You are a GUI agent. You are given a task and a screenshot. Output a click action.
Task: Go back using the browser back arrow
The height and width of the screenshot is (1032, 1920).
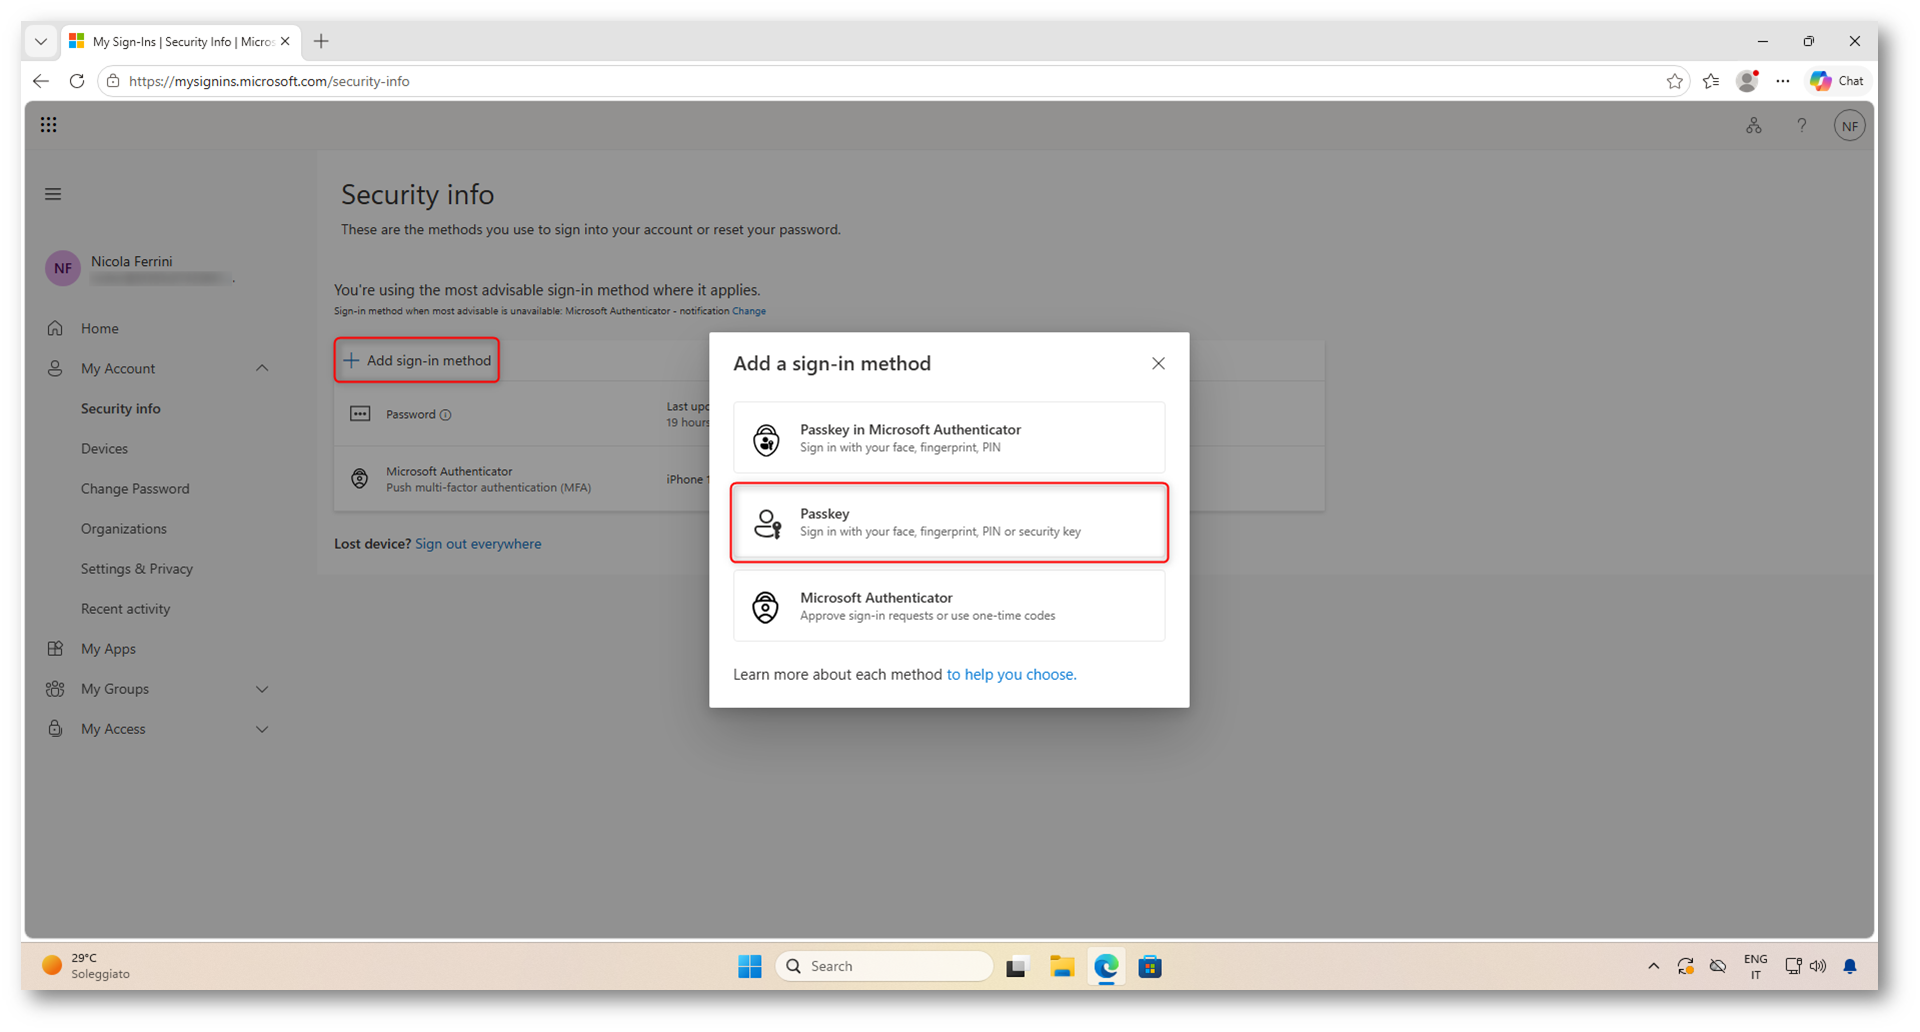(41, 81)
